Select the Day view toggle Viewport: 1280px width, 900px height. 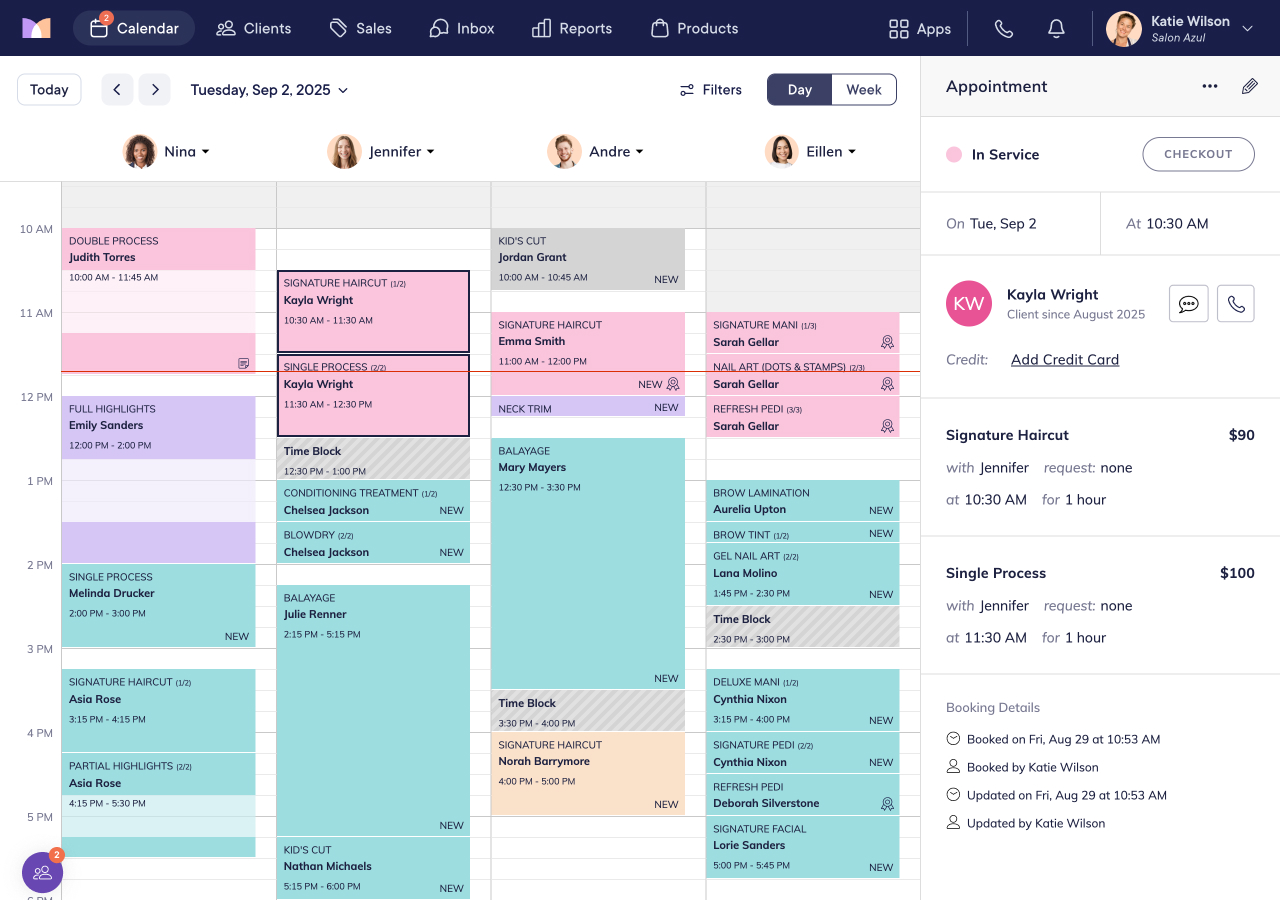(800, 90)
